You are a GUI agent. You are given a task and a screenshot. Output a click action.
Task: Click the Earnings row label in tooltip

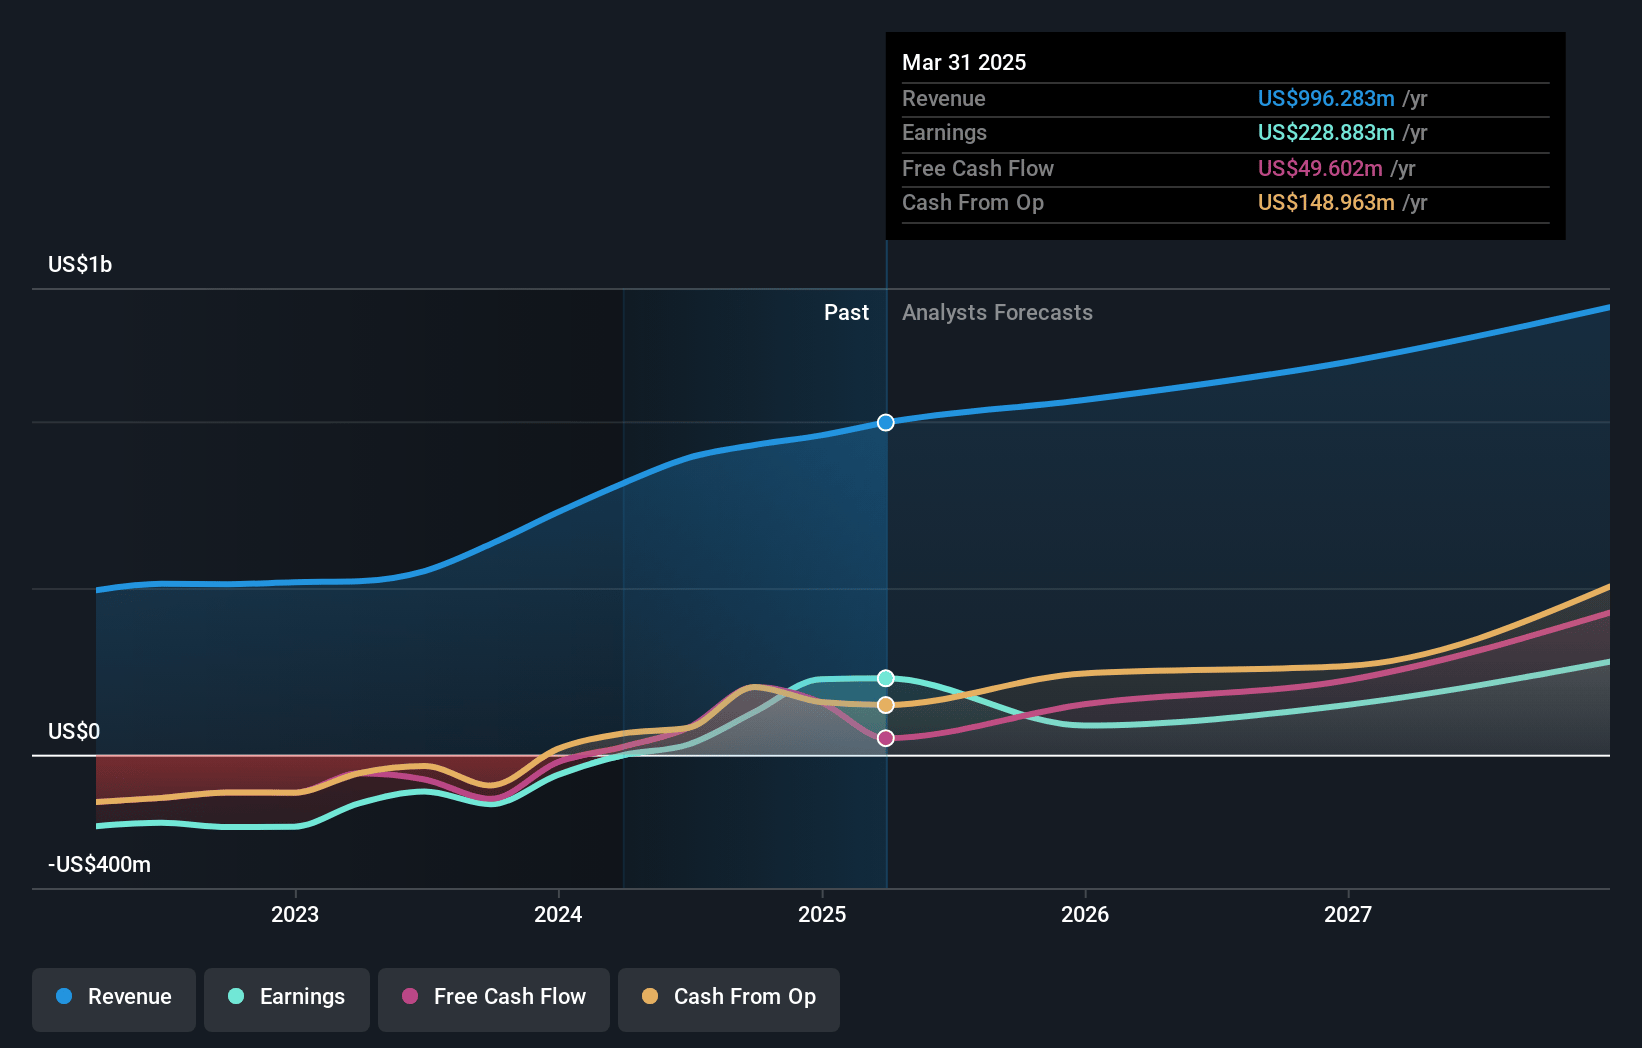tap(944, 132)
